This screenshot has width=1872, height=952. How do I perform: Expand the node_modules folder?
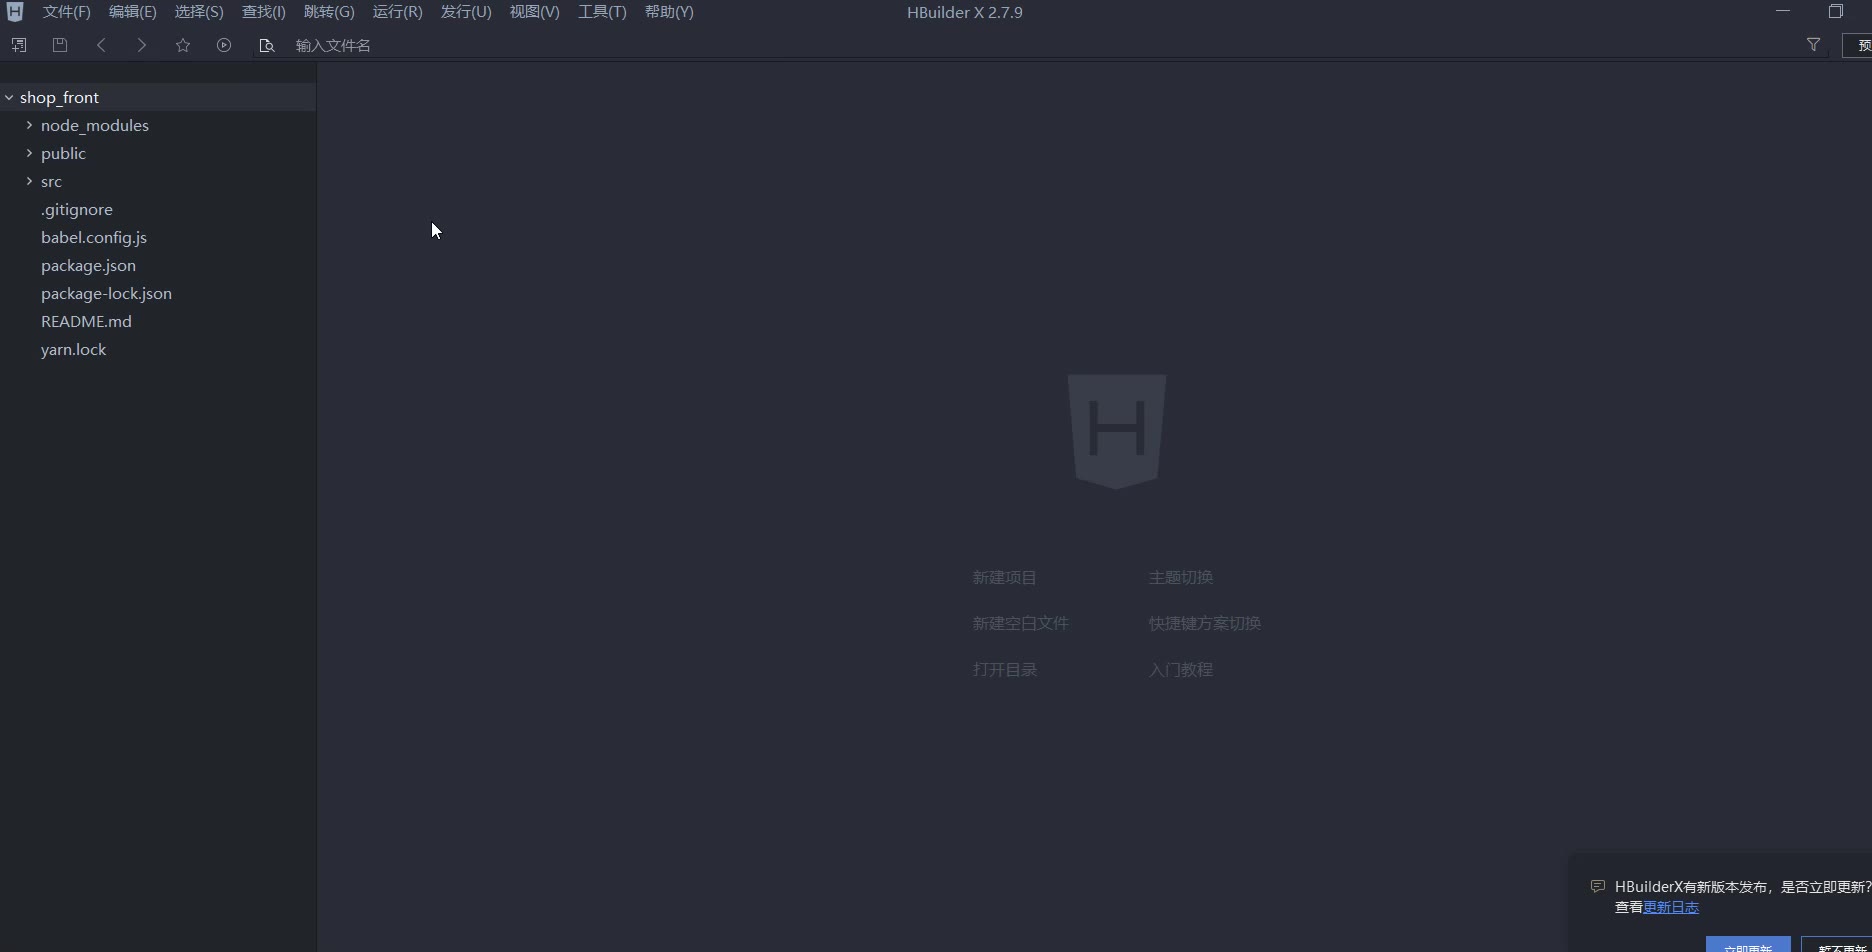(29, 125)
